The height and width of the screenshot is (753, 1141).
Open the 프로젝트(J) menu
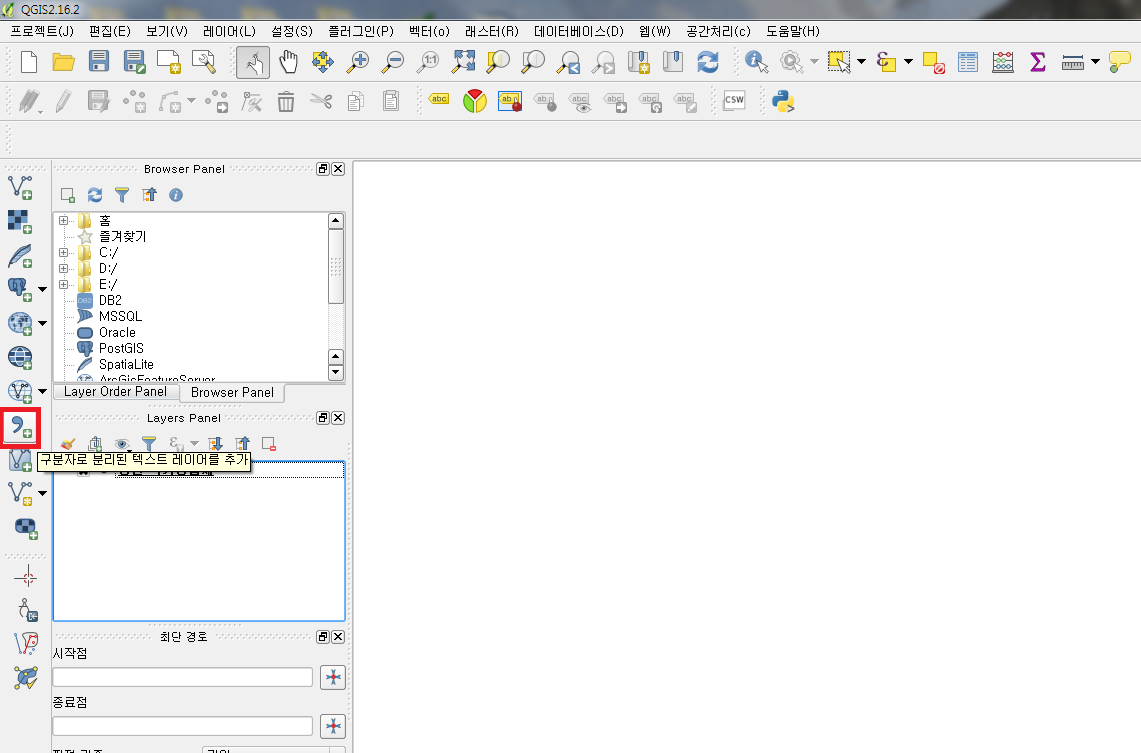(42, 31)
